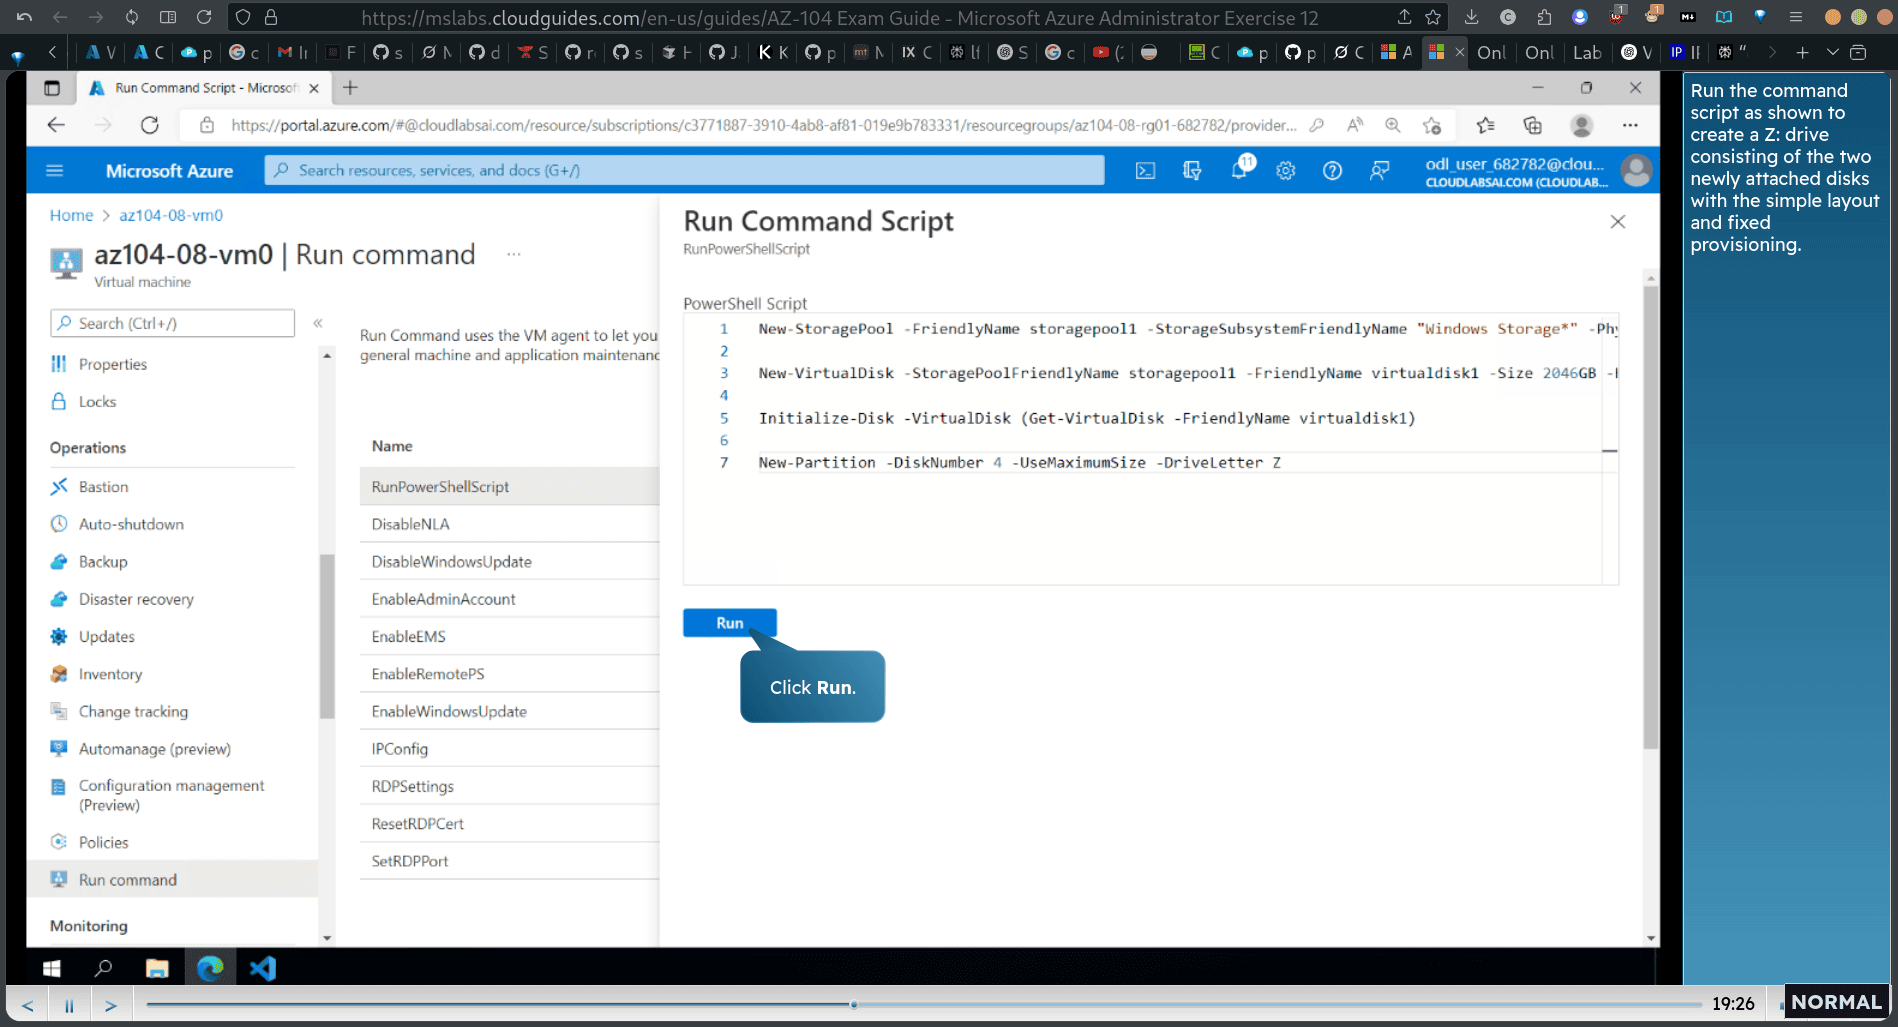Select the EnableWindowsUpdate command row

pyautogui.click(x=509, y=711)
